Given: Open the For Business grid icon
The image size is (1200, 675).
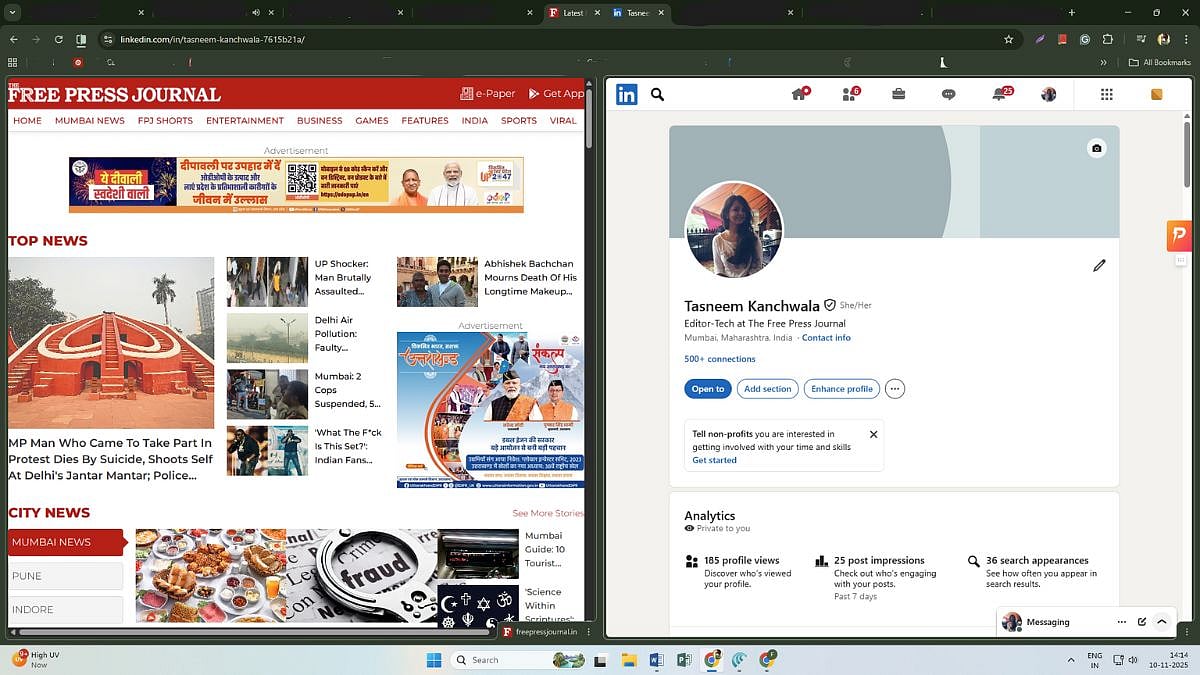Looking at the screenshot, I should (1106, 93).
